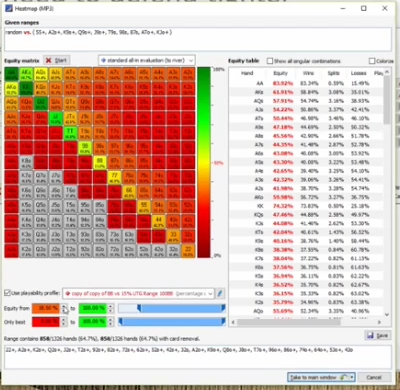400x390 pixels.
Task: Select the QQ cell in the matrix
Action: tap(41, 104)
